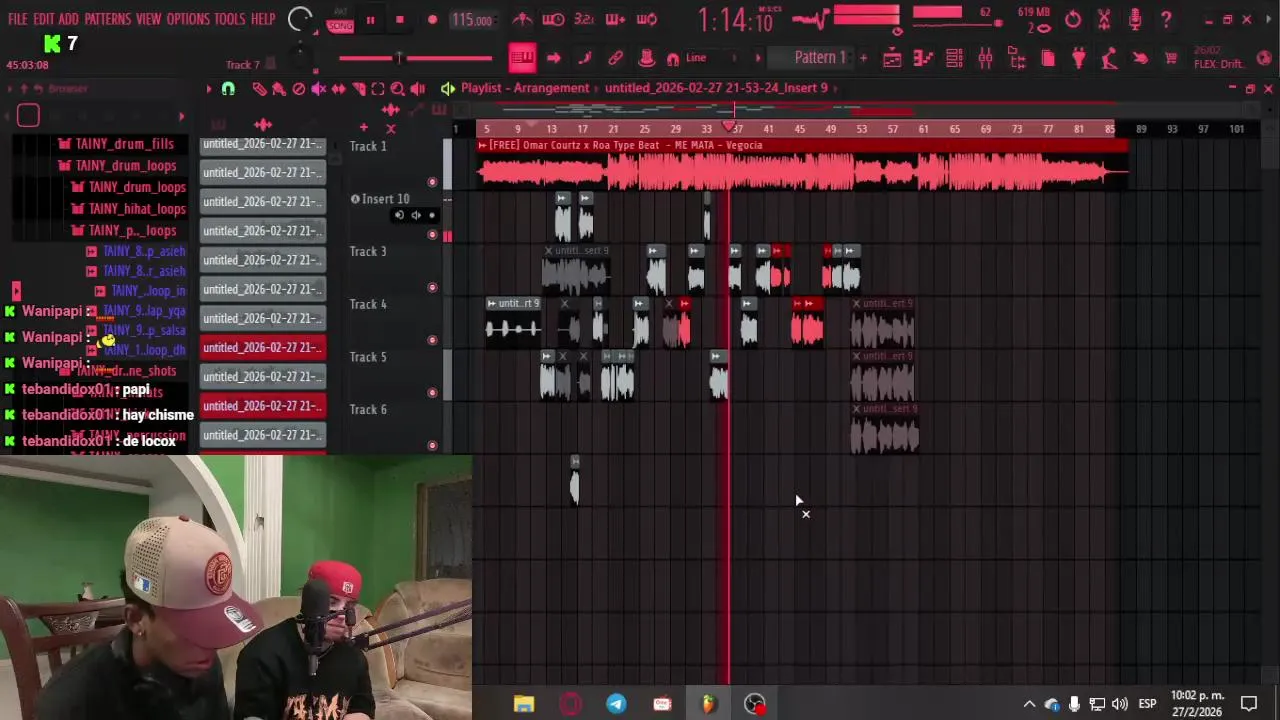Open the system tray volume icon

click(1120, 704)
